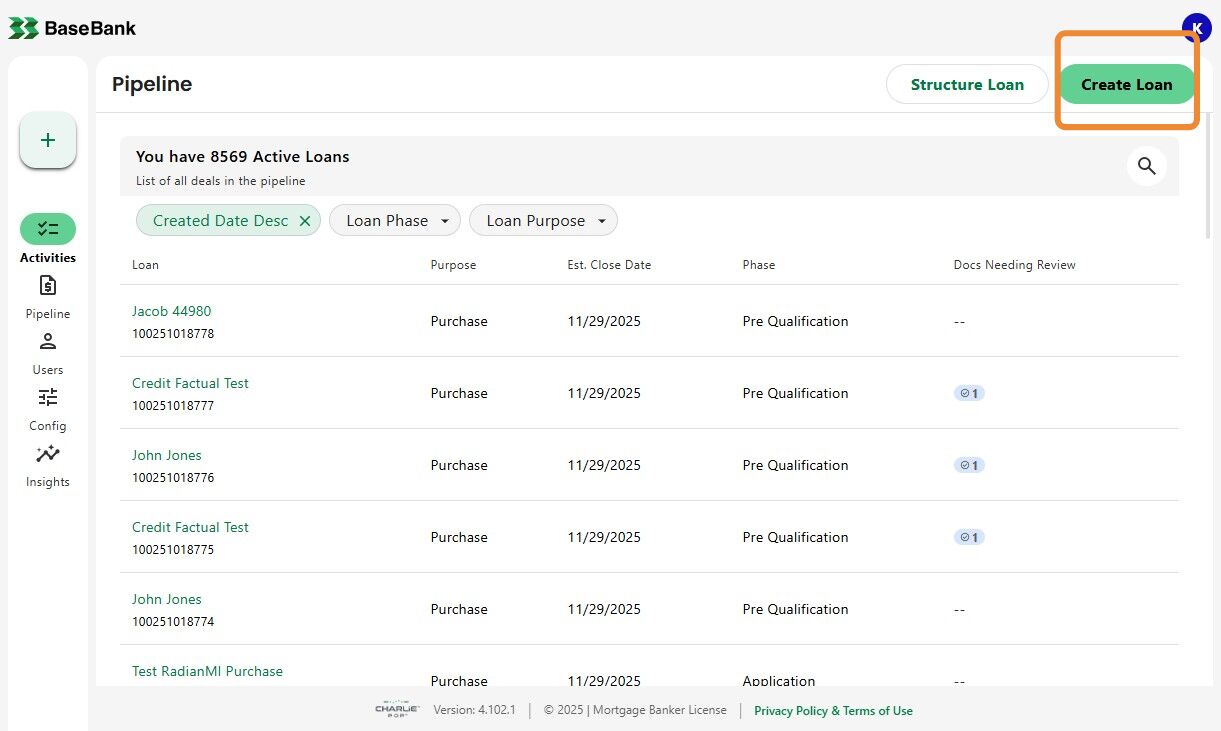Open the Users sidebar icon
The width and height of the screenshot is (1221, 731).
pyautogui.click(x=48, y=342)
